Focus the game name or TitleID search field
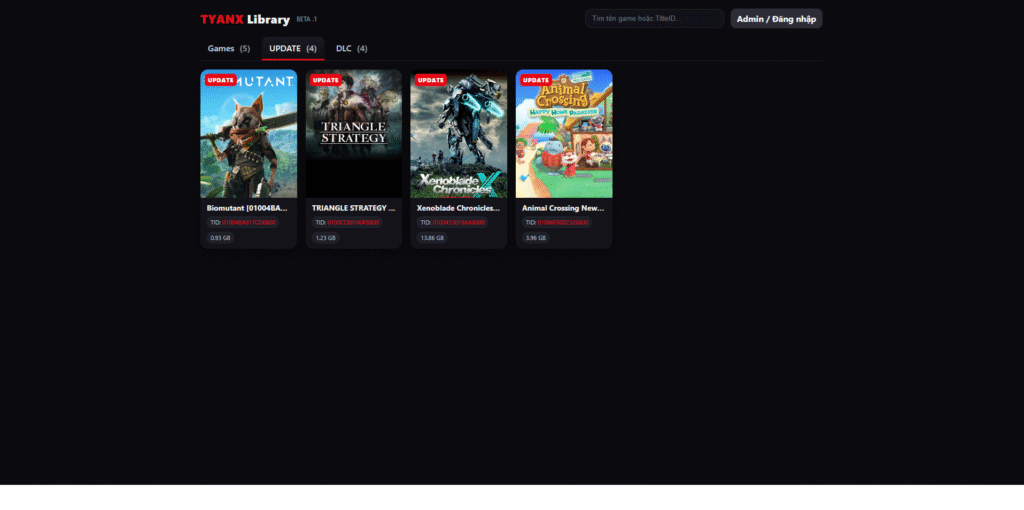 coord(654,18)
